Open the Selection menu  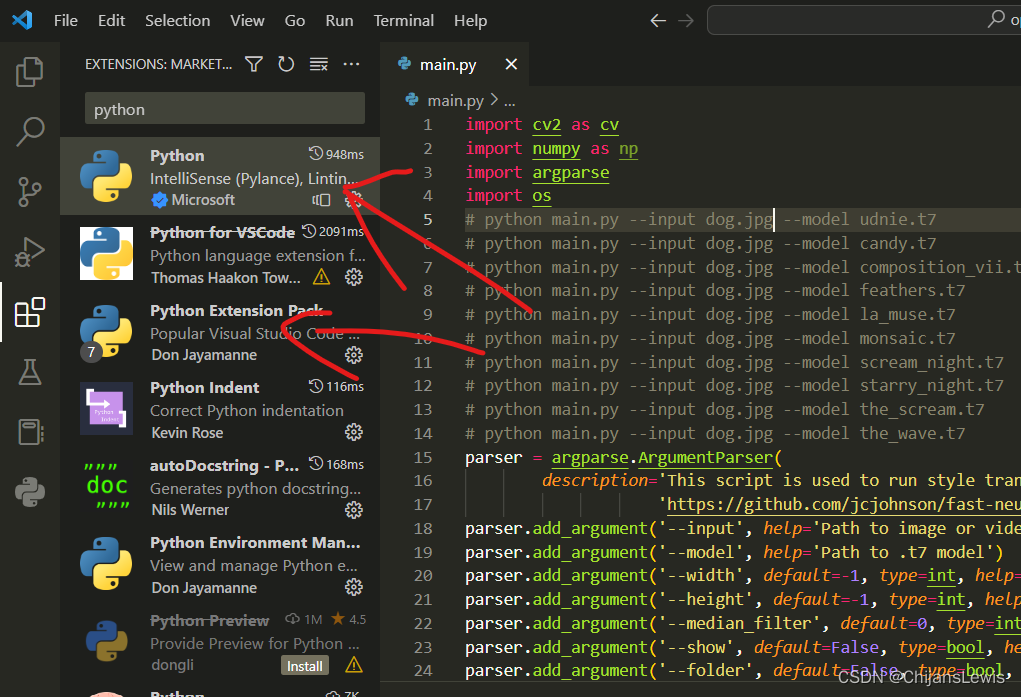(178, 21)
